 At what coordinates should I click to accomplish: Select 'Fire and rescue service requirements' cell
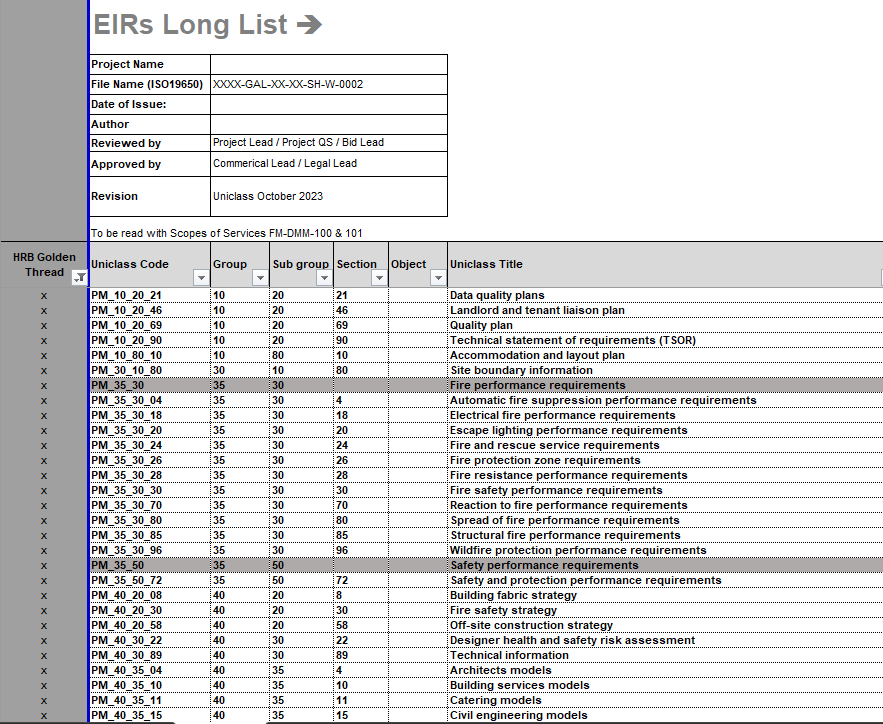(x=665, y=445)
